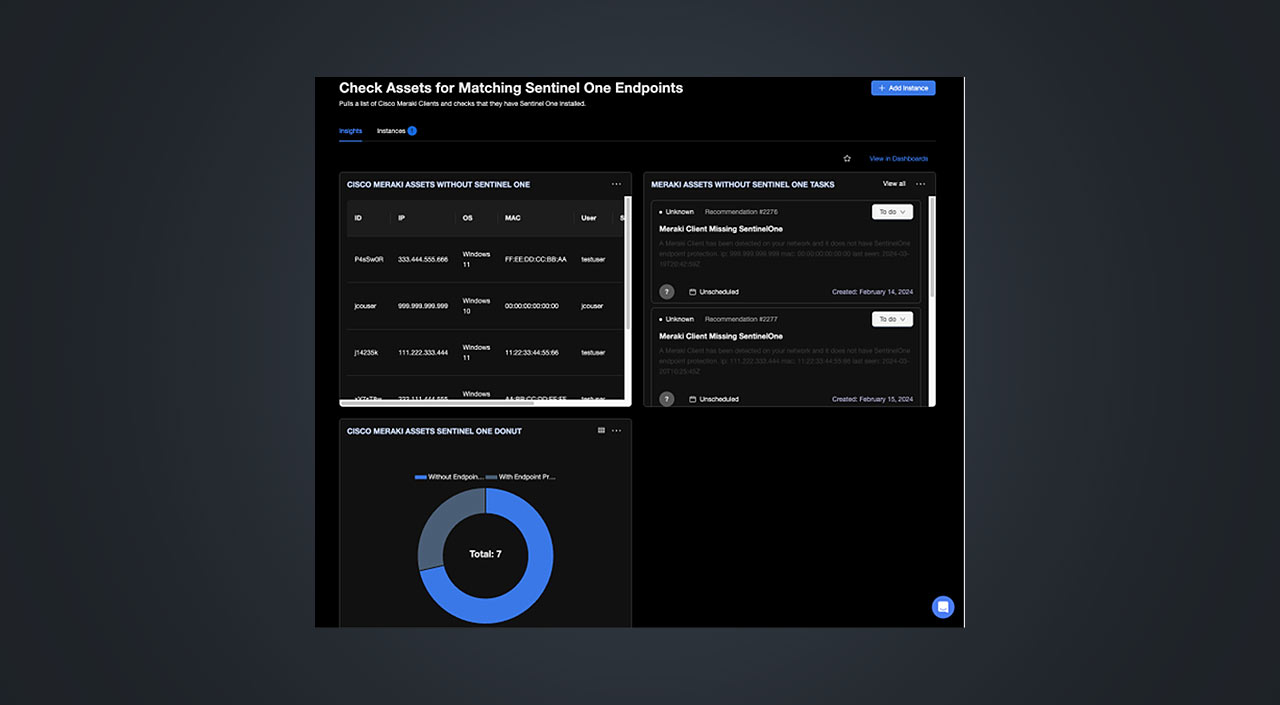Click IP cell 999.999.999.999
1280x705 pixels.
[423, 306]
